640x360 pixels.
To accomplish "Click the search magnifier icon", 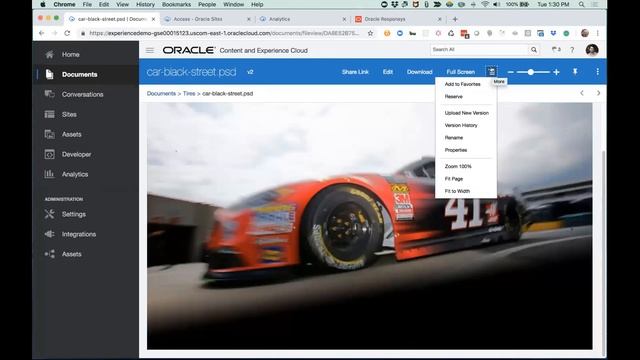I will (533, 50).
